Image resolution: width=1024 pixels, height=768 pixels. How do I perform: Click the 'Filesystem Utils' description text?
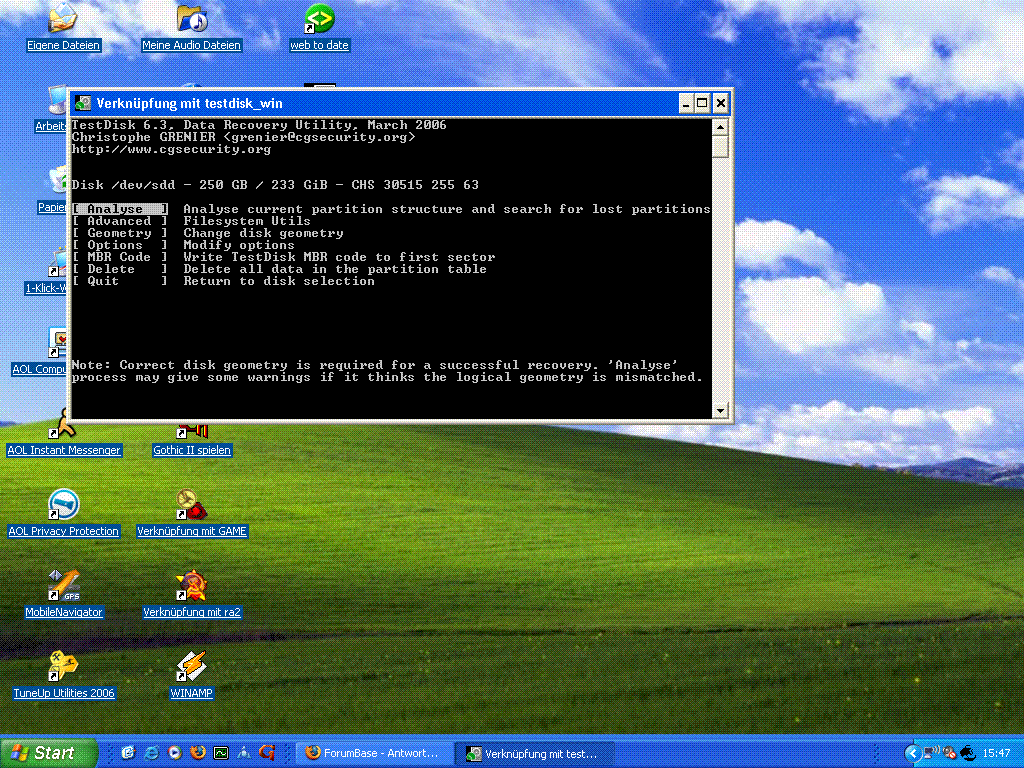[x=247, y=221]
